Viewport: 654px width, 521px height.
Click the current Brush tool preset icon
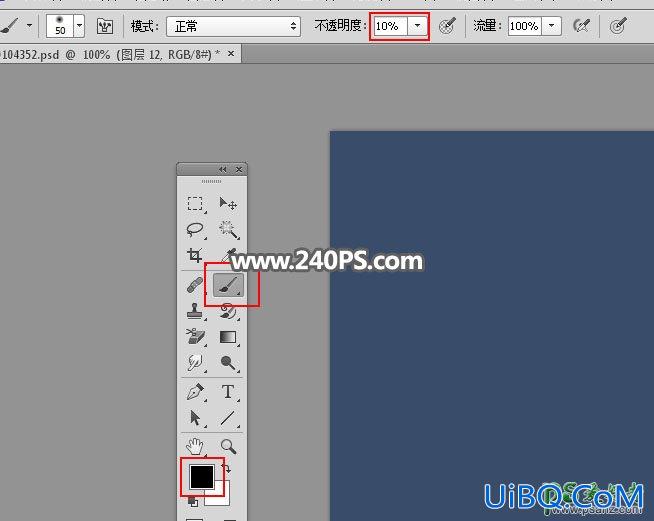tap(10, 25)
